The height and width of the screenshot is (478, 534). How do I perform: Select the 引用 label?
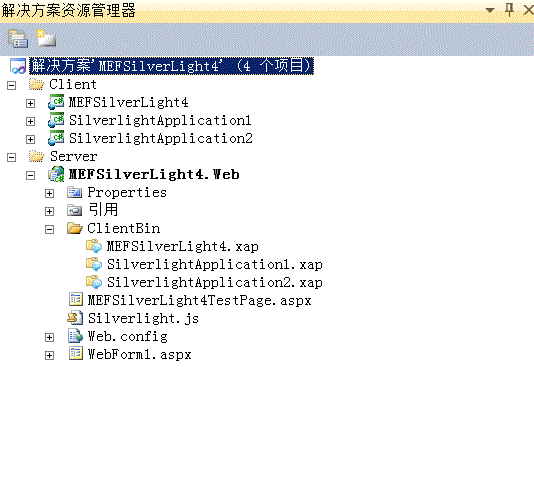click(x=104, y=210)
